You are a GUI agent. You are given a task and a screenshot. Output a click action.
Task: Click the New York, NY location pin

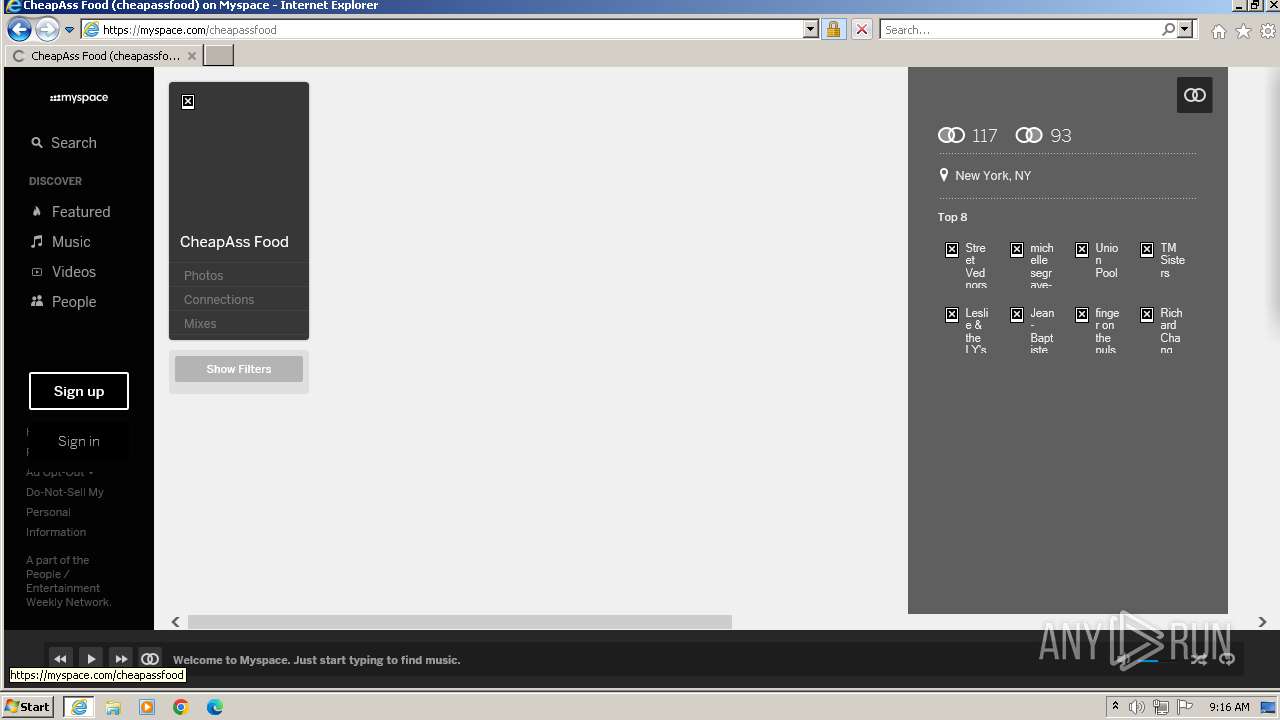943,175
